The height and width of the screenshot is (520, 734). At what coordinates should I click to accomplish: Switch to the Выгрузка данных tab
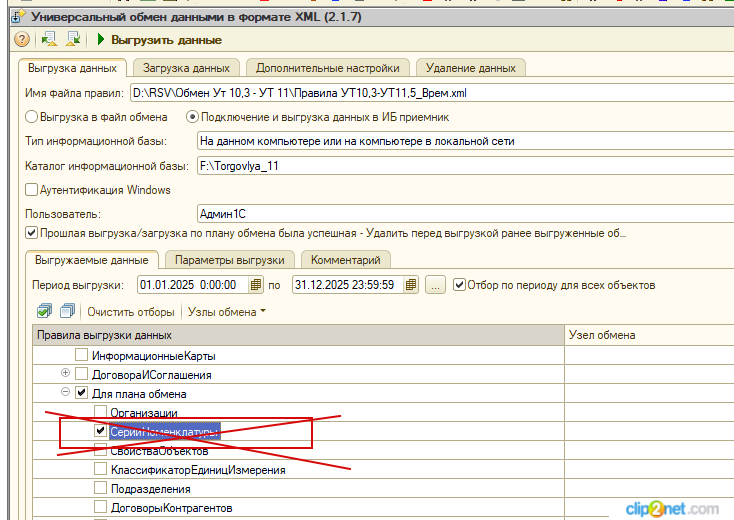[x=72, y=68]
